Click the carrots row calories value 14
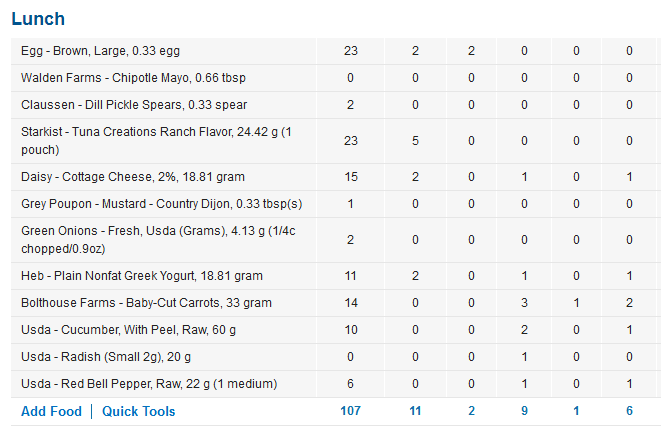This screenshot has width=661, height=428. pos(350,303)
